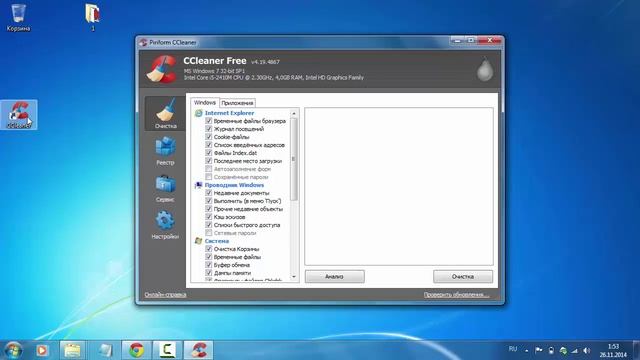Click the window title bar CCleaner icon
This screenshot has height=360, width=640.
(x=143, y=42)
